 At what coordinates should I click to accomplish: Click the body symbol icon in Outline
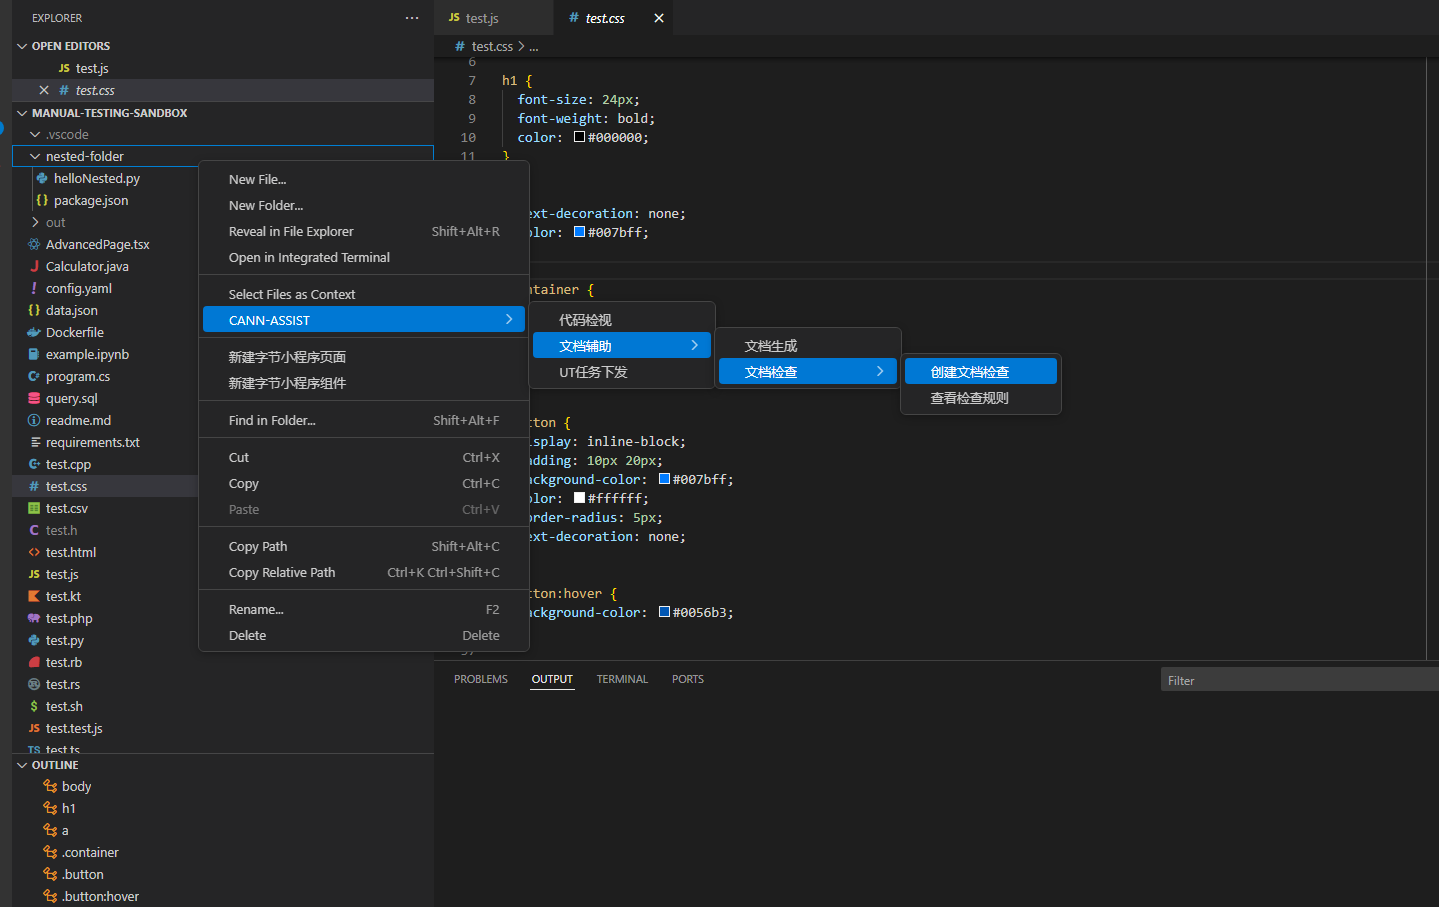pos(50,786)
